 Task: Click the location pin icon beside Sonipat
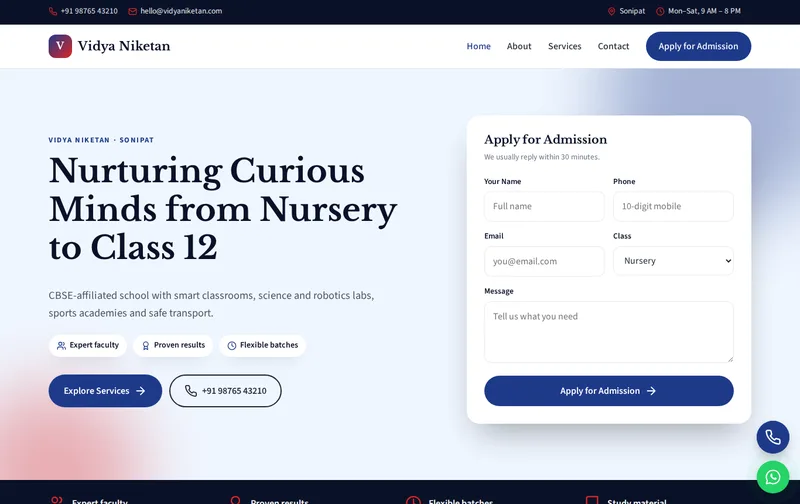click(611, 11)
